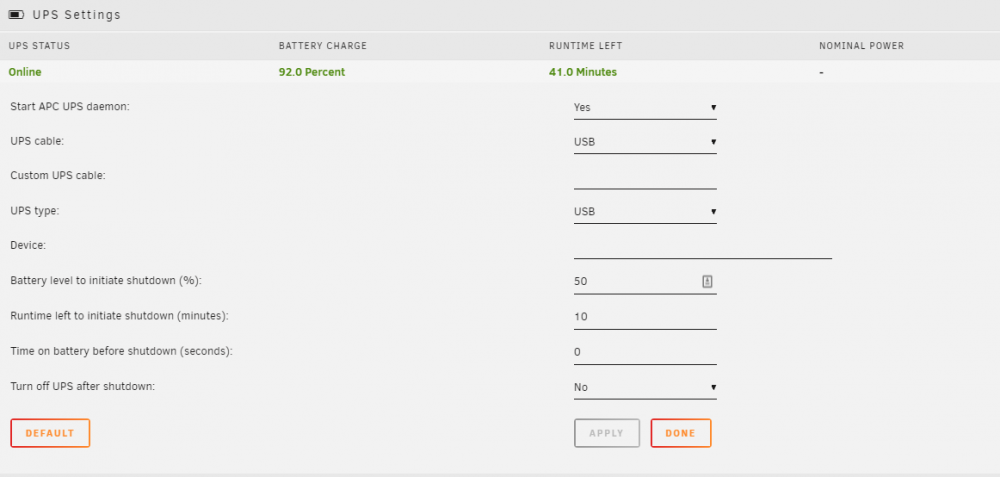Click the Custom UPS cable input field

[x=645, y=177]
